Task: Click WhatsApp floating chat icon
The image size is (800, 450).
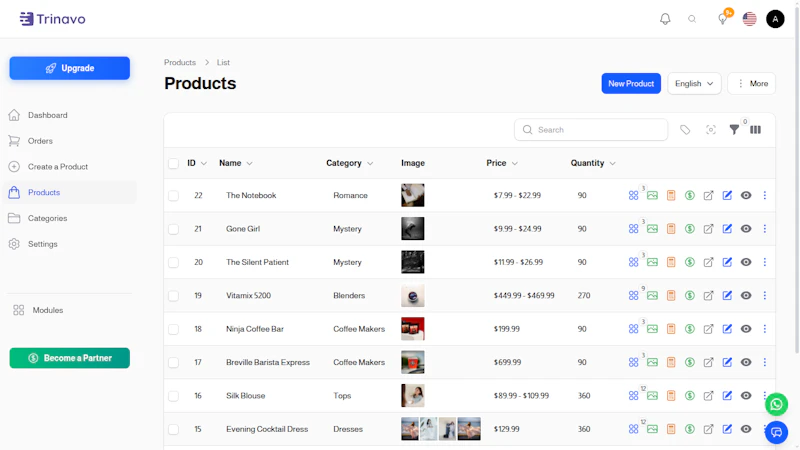Action: (776, 405)
